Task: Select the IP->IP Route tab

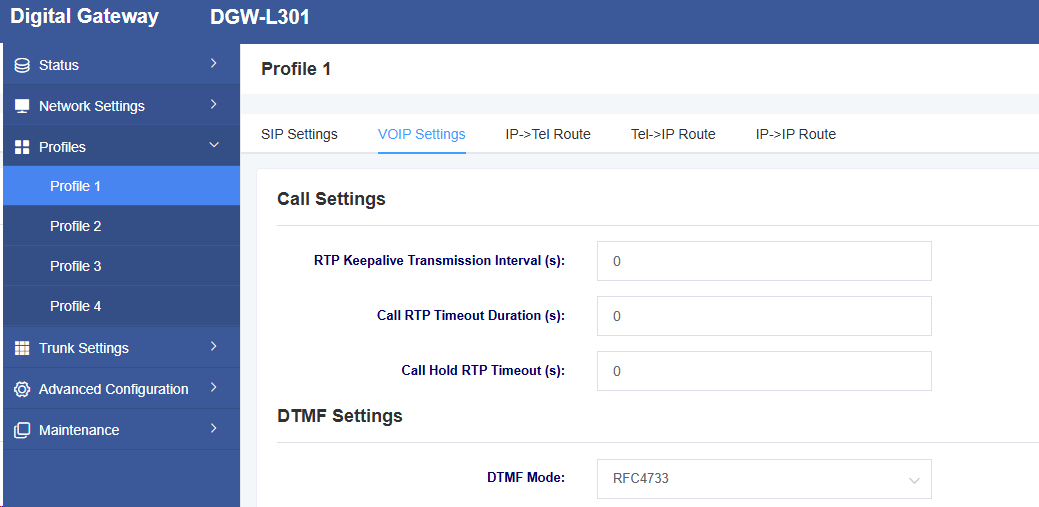Action: tap(796, 135)
